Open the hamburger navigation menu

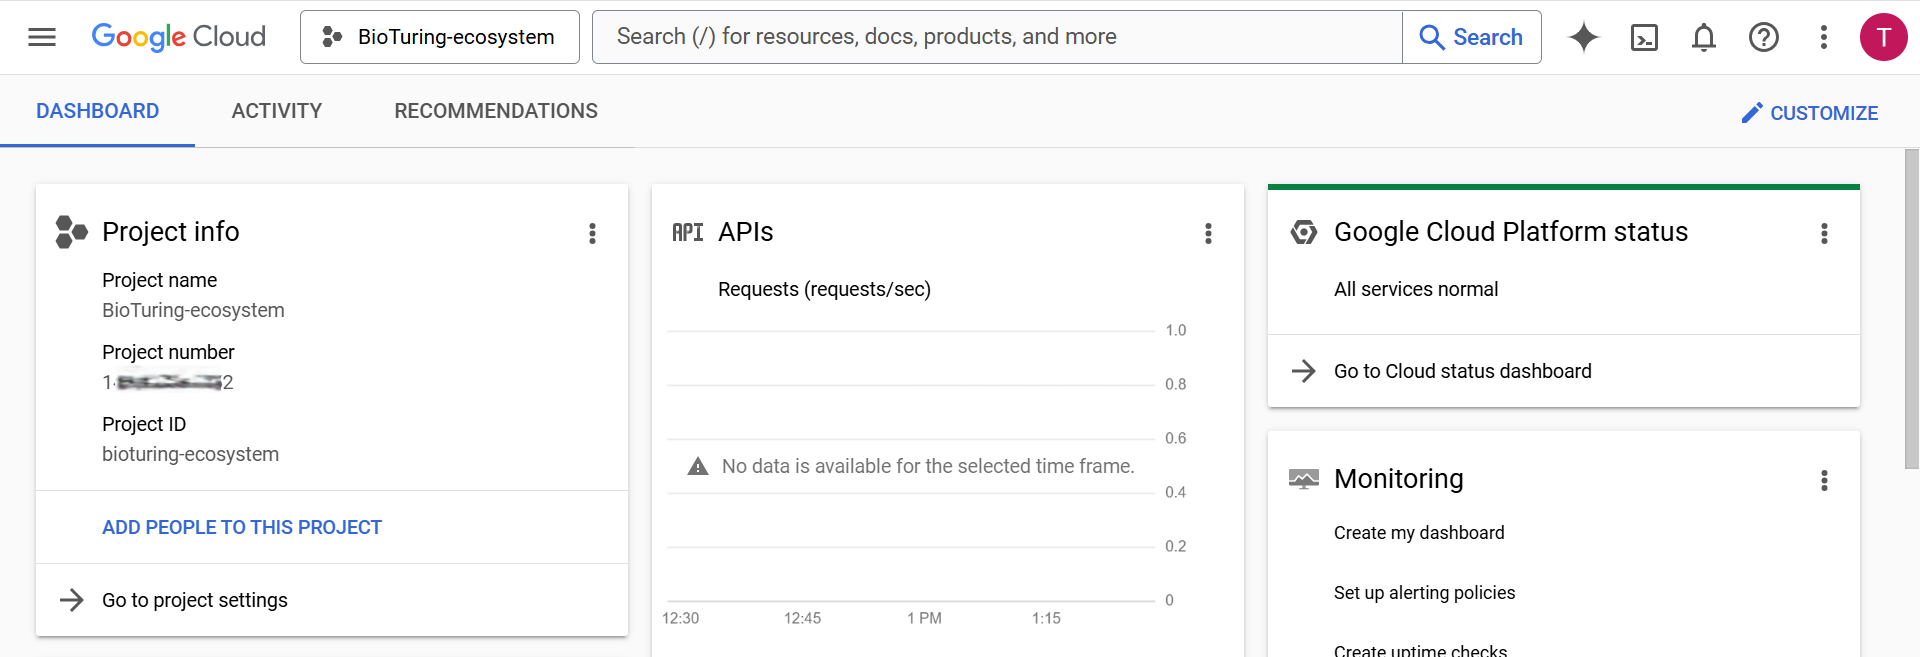click(42, 37)
